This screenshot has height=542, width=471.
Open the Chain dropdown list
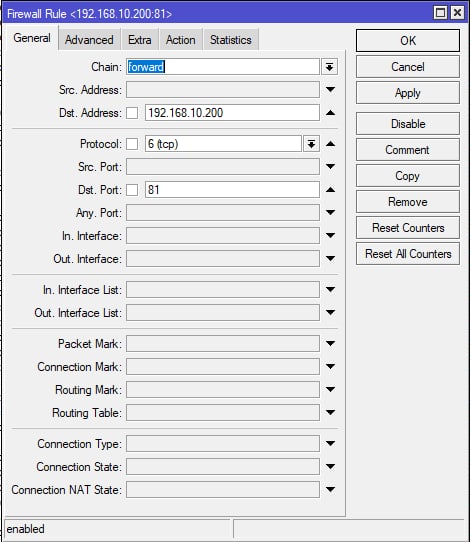[x=329, y=67]
